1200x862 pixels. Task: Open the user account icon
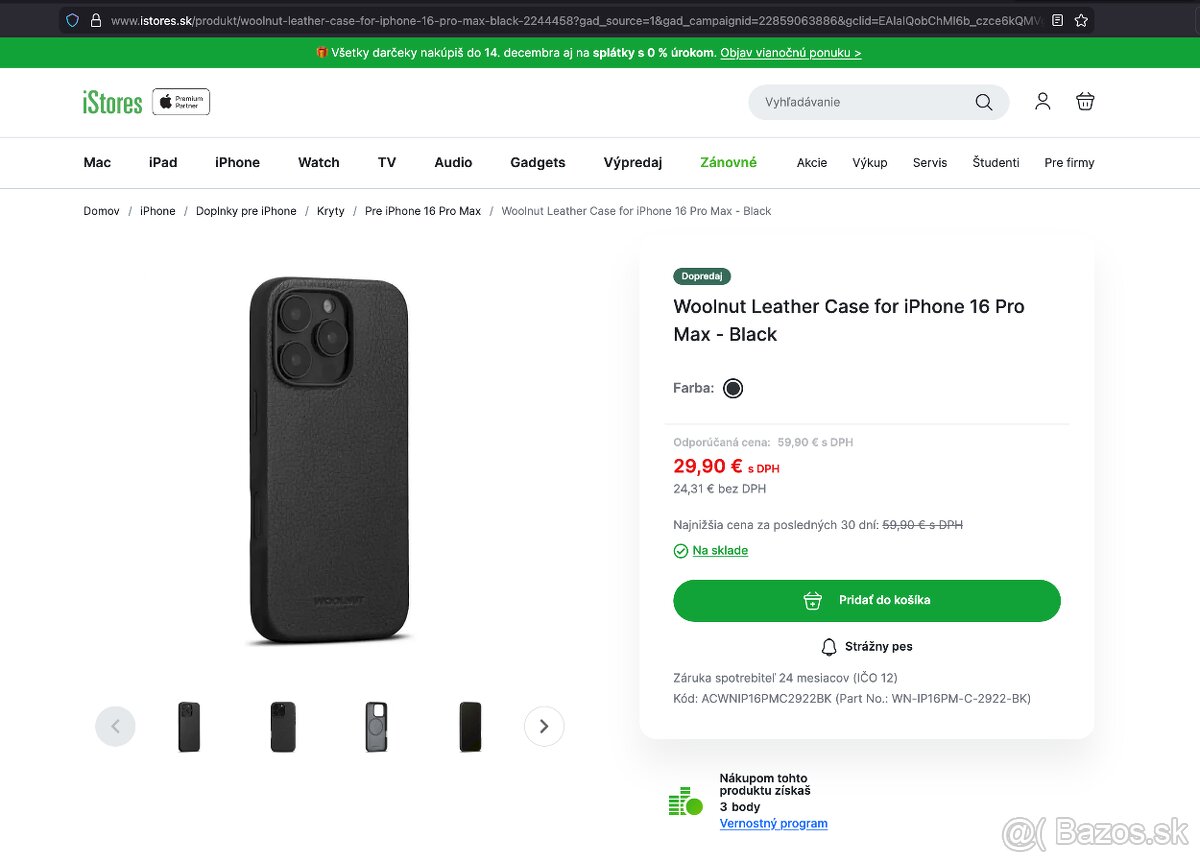tap(1042, 101)
